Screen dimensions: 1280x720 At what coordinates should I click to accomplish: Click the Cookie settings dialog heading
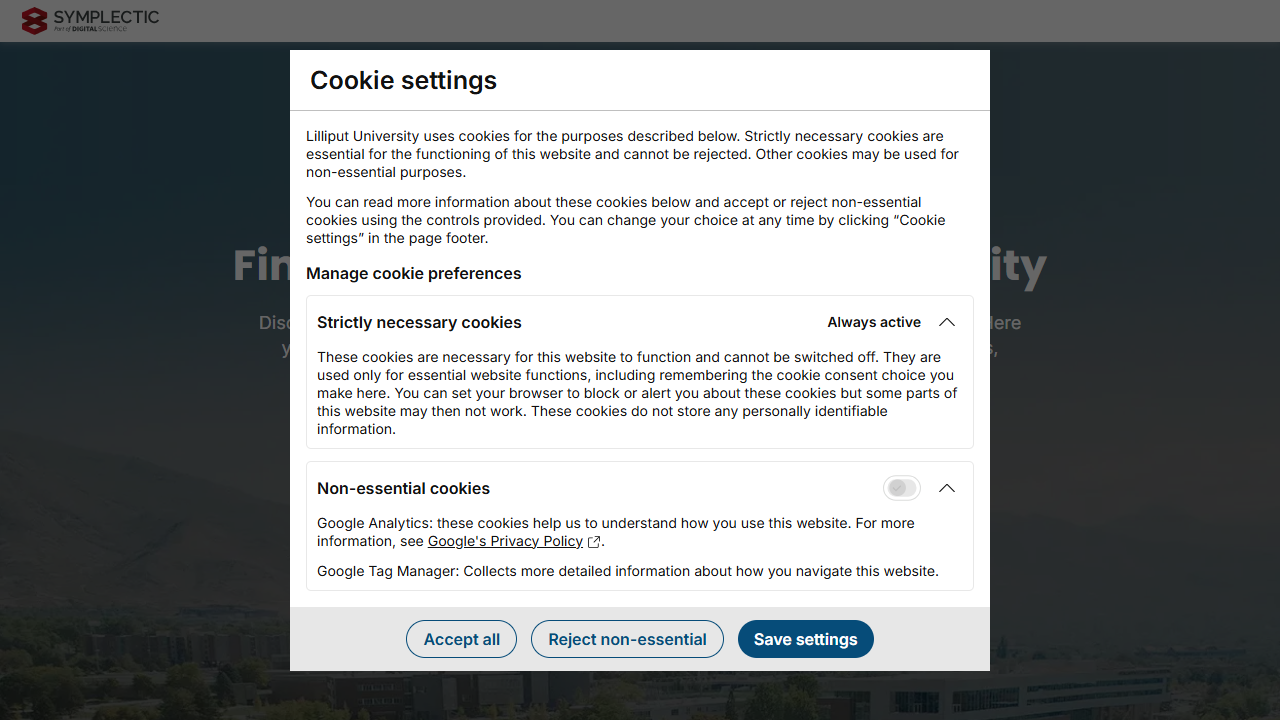403,80
